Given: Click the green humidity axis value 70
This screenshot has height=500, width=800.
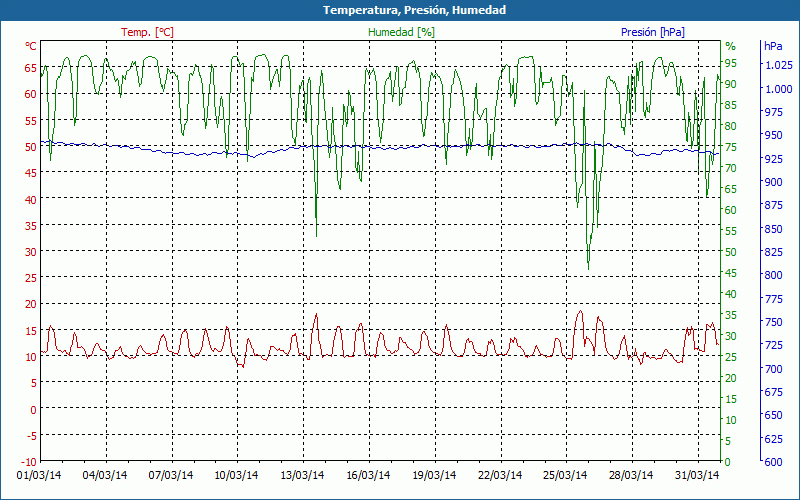Looking at the screenshot, I should pos(731,168).
